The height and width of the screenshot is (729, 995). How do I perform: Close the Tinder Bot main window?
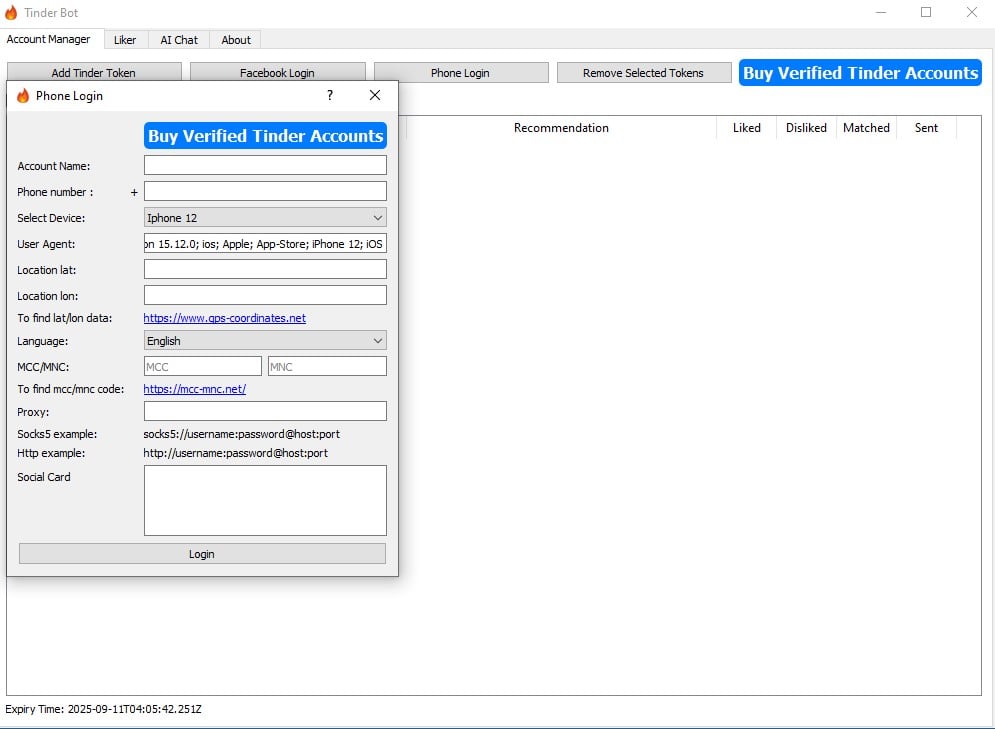point(972,12)
